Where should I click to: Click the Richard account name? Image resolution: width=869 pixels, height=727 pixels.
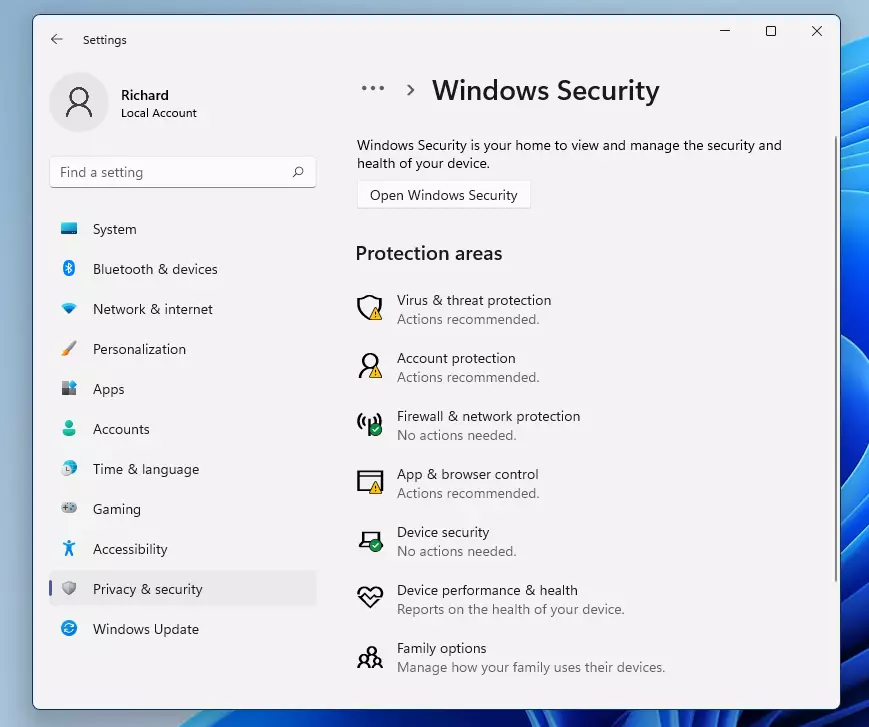coord(145,95)
